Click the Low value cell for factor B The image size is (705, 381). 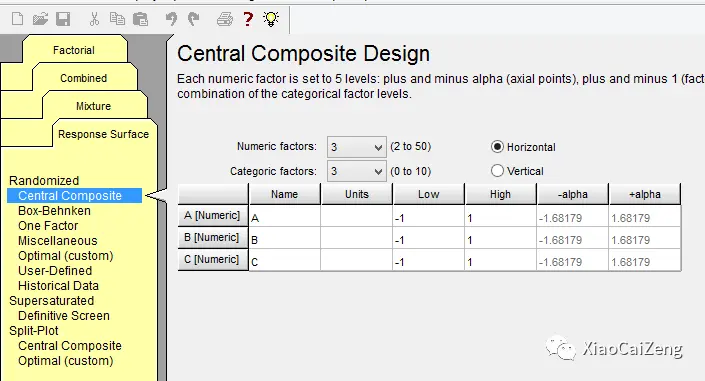point(428,240)
